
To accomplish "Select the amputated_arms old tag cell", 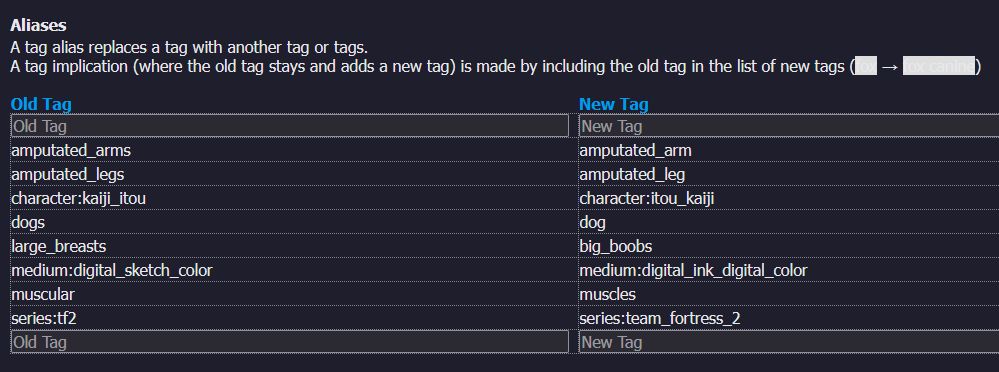I will 294,150.
